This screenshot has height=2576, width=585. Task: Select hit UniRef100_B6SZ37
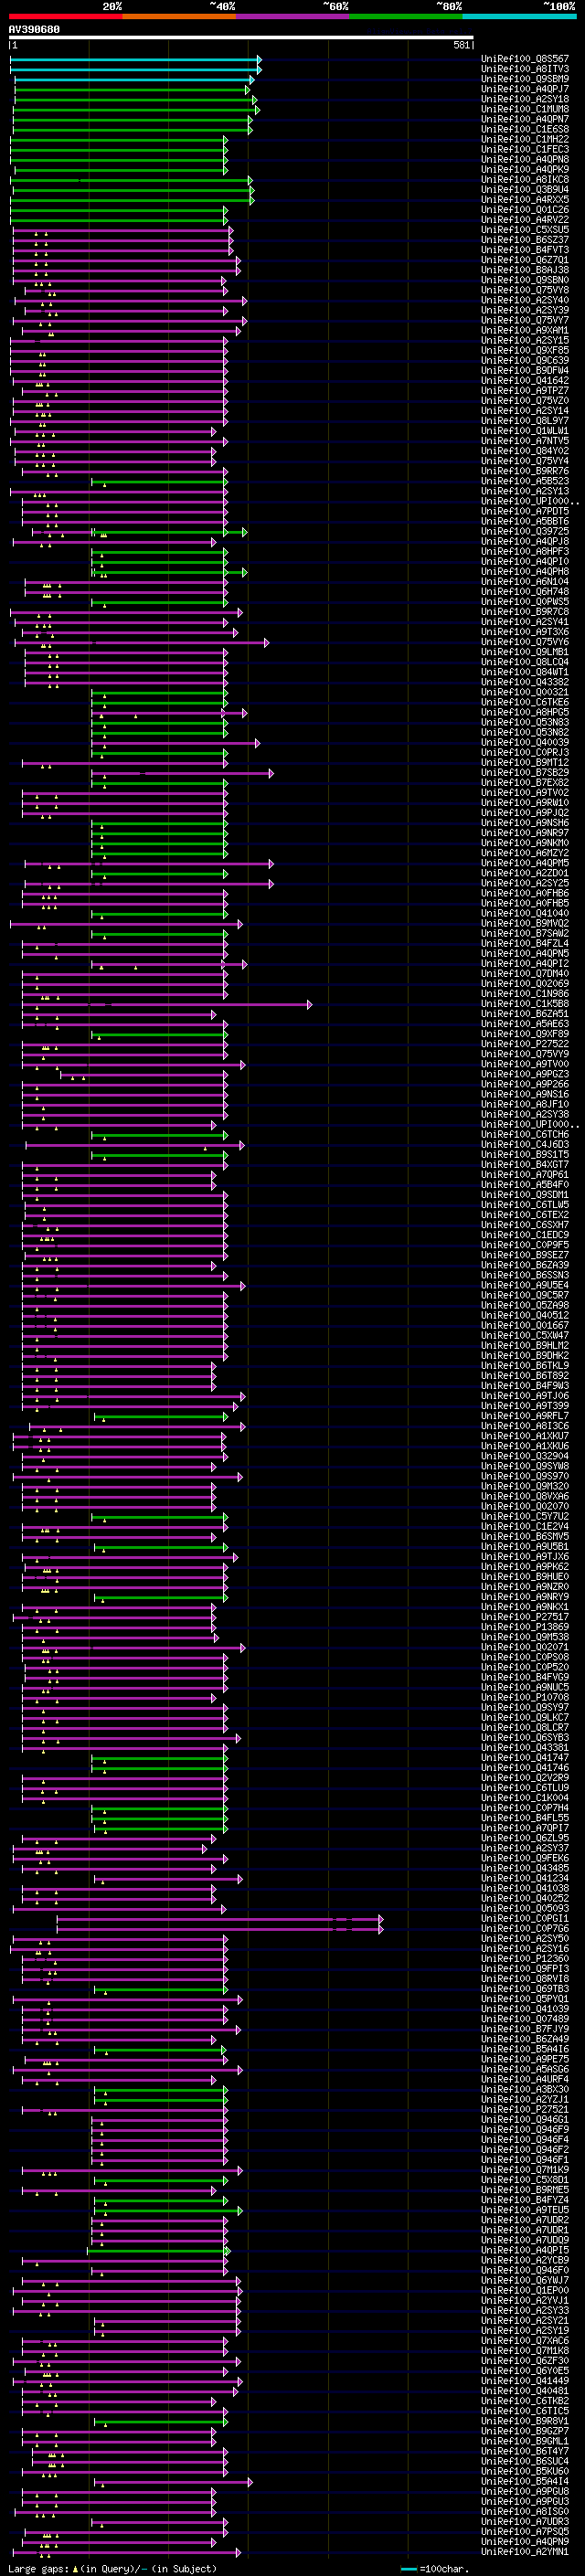[x=525, y=239]
